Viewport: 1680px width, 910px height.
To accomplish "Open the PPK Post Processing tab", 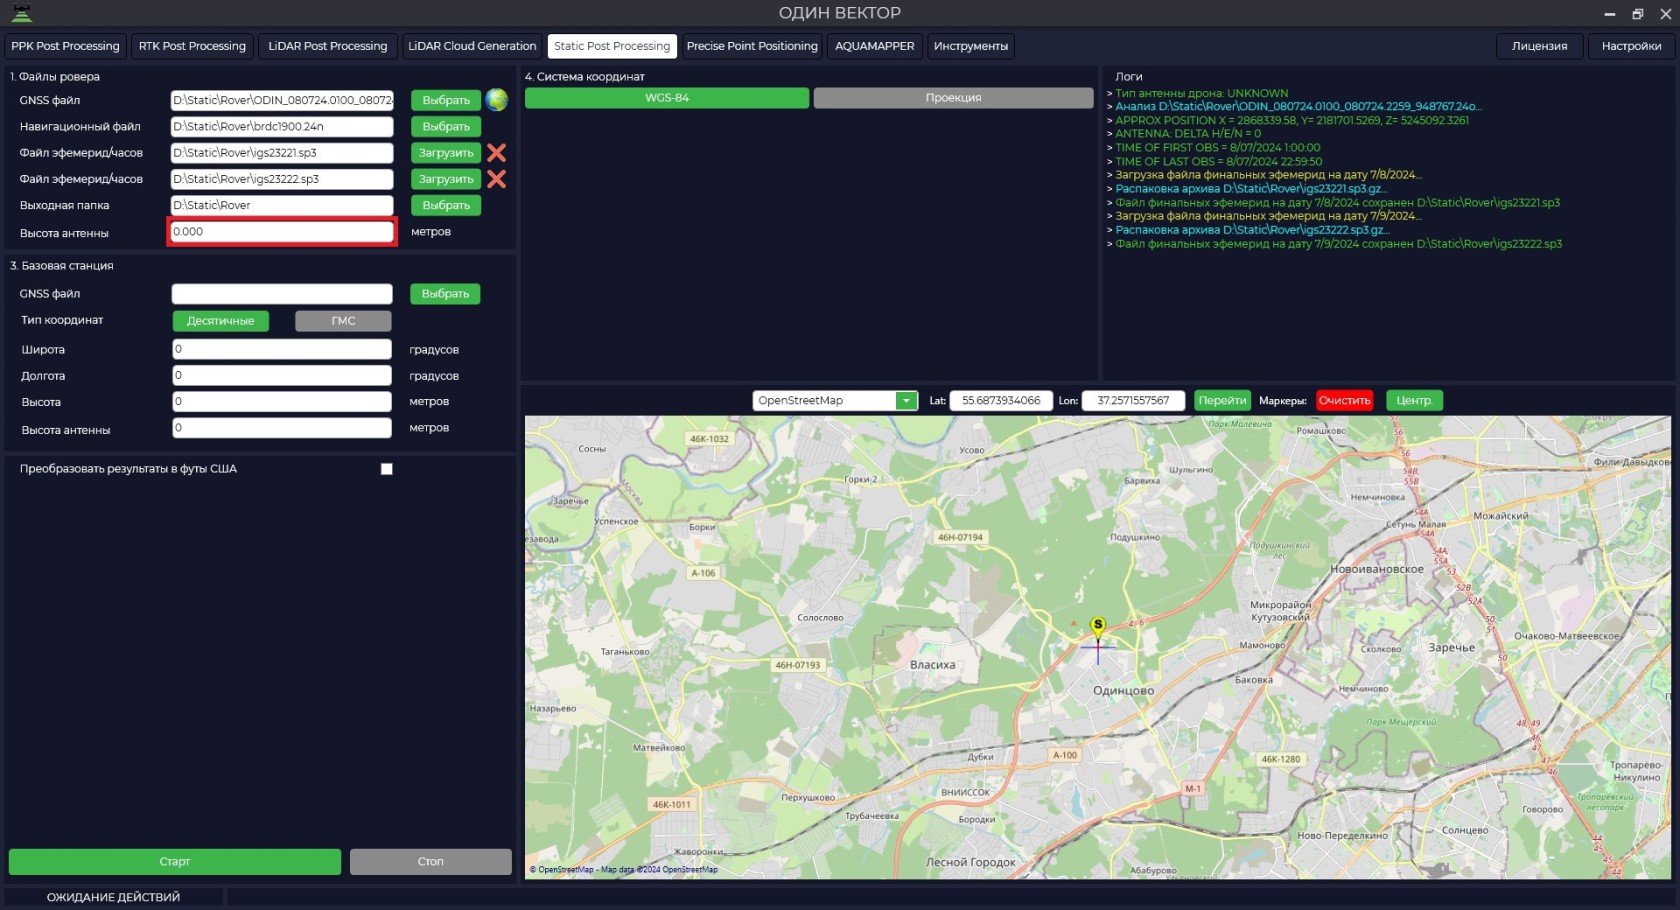I will (65, 46).
